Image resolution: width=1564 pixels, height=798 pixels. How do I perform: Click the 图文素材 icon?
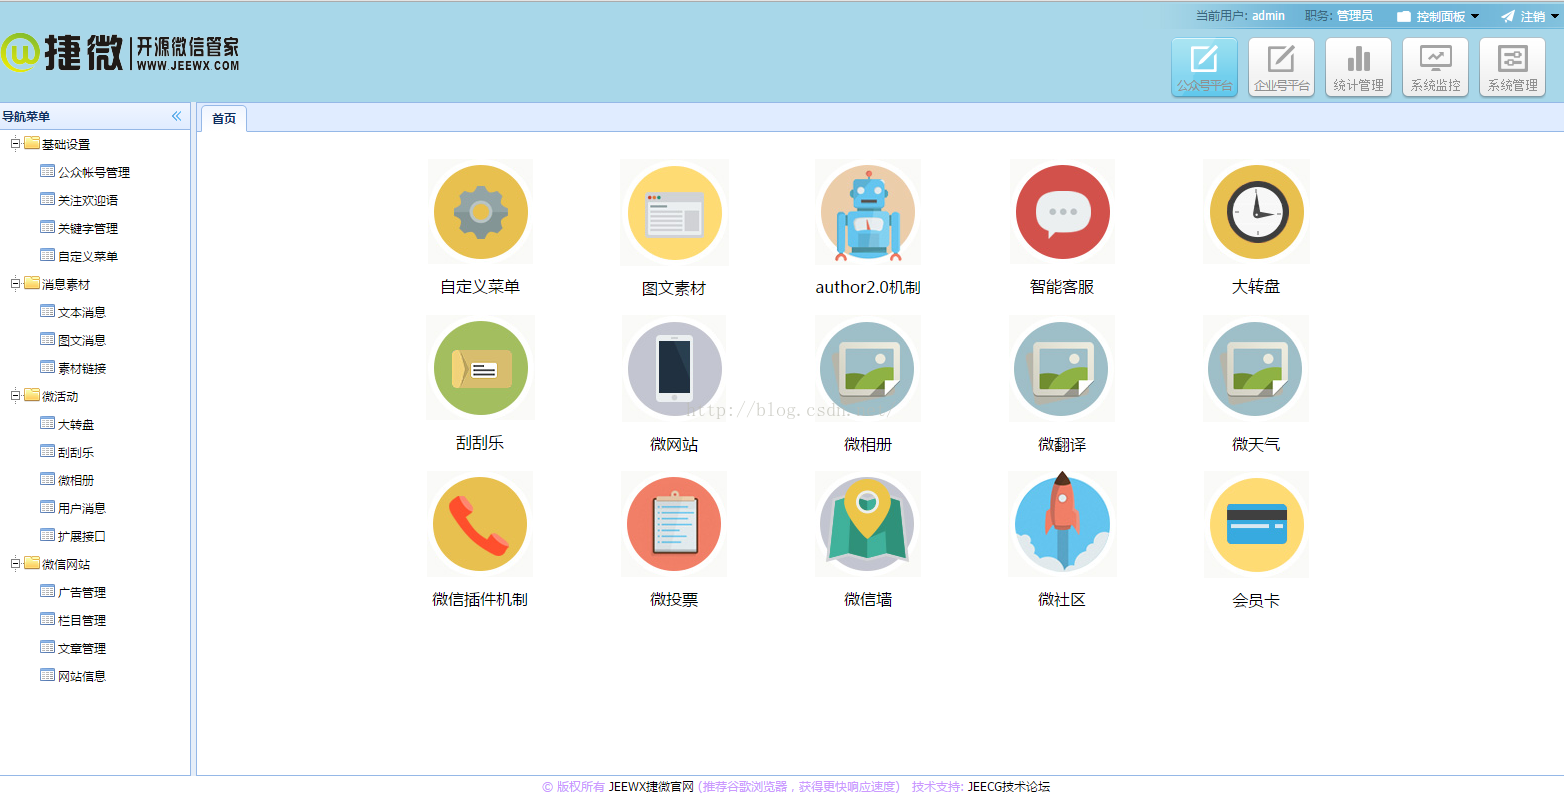674,213
